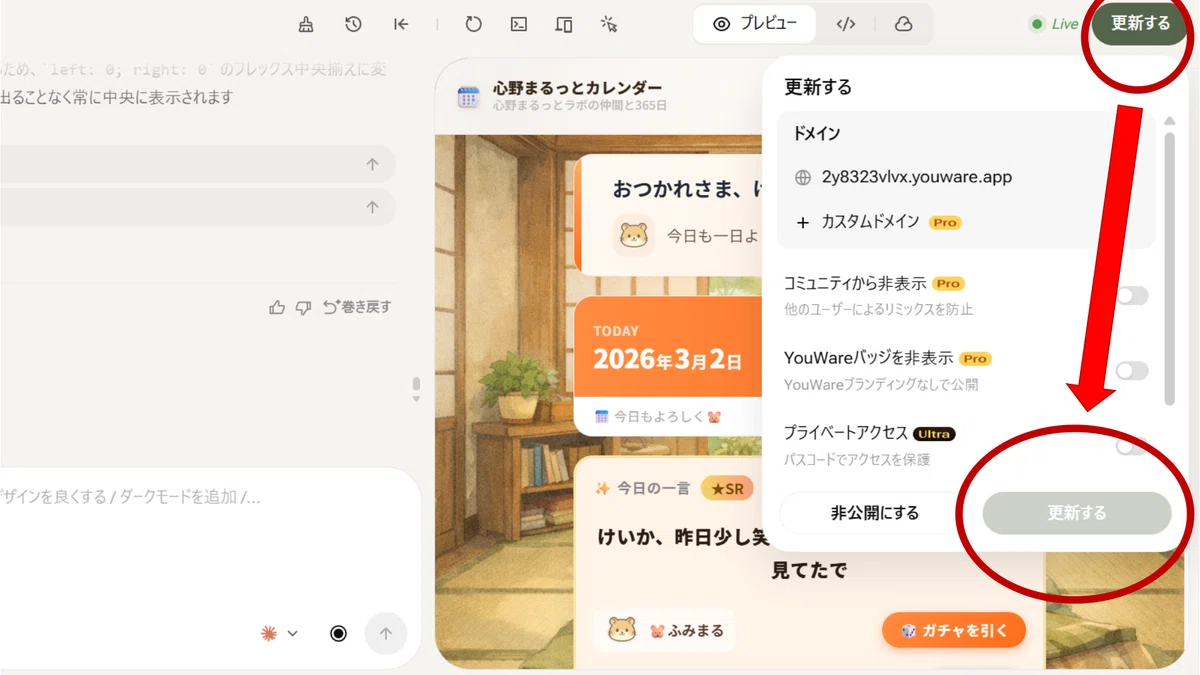Open version history clock icon
1200x675 pixels.
click(x=353, y=24)
